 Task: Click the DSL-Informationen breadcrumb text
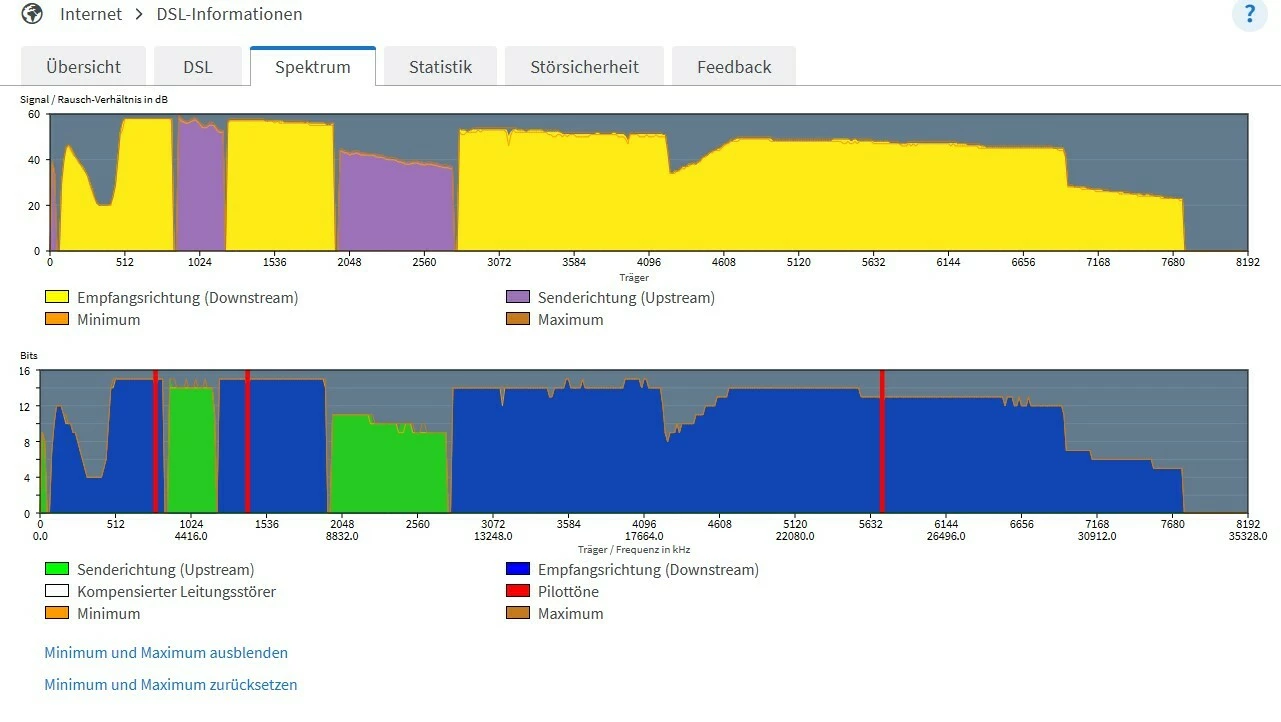click(229, 14)
